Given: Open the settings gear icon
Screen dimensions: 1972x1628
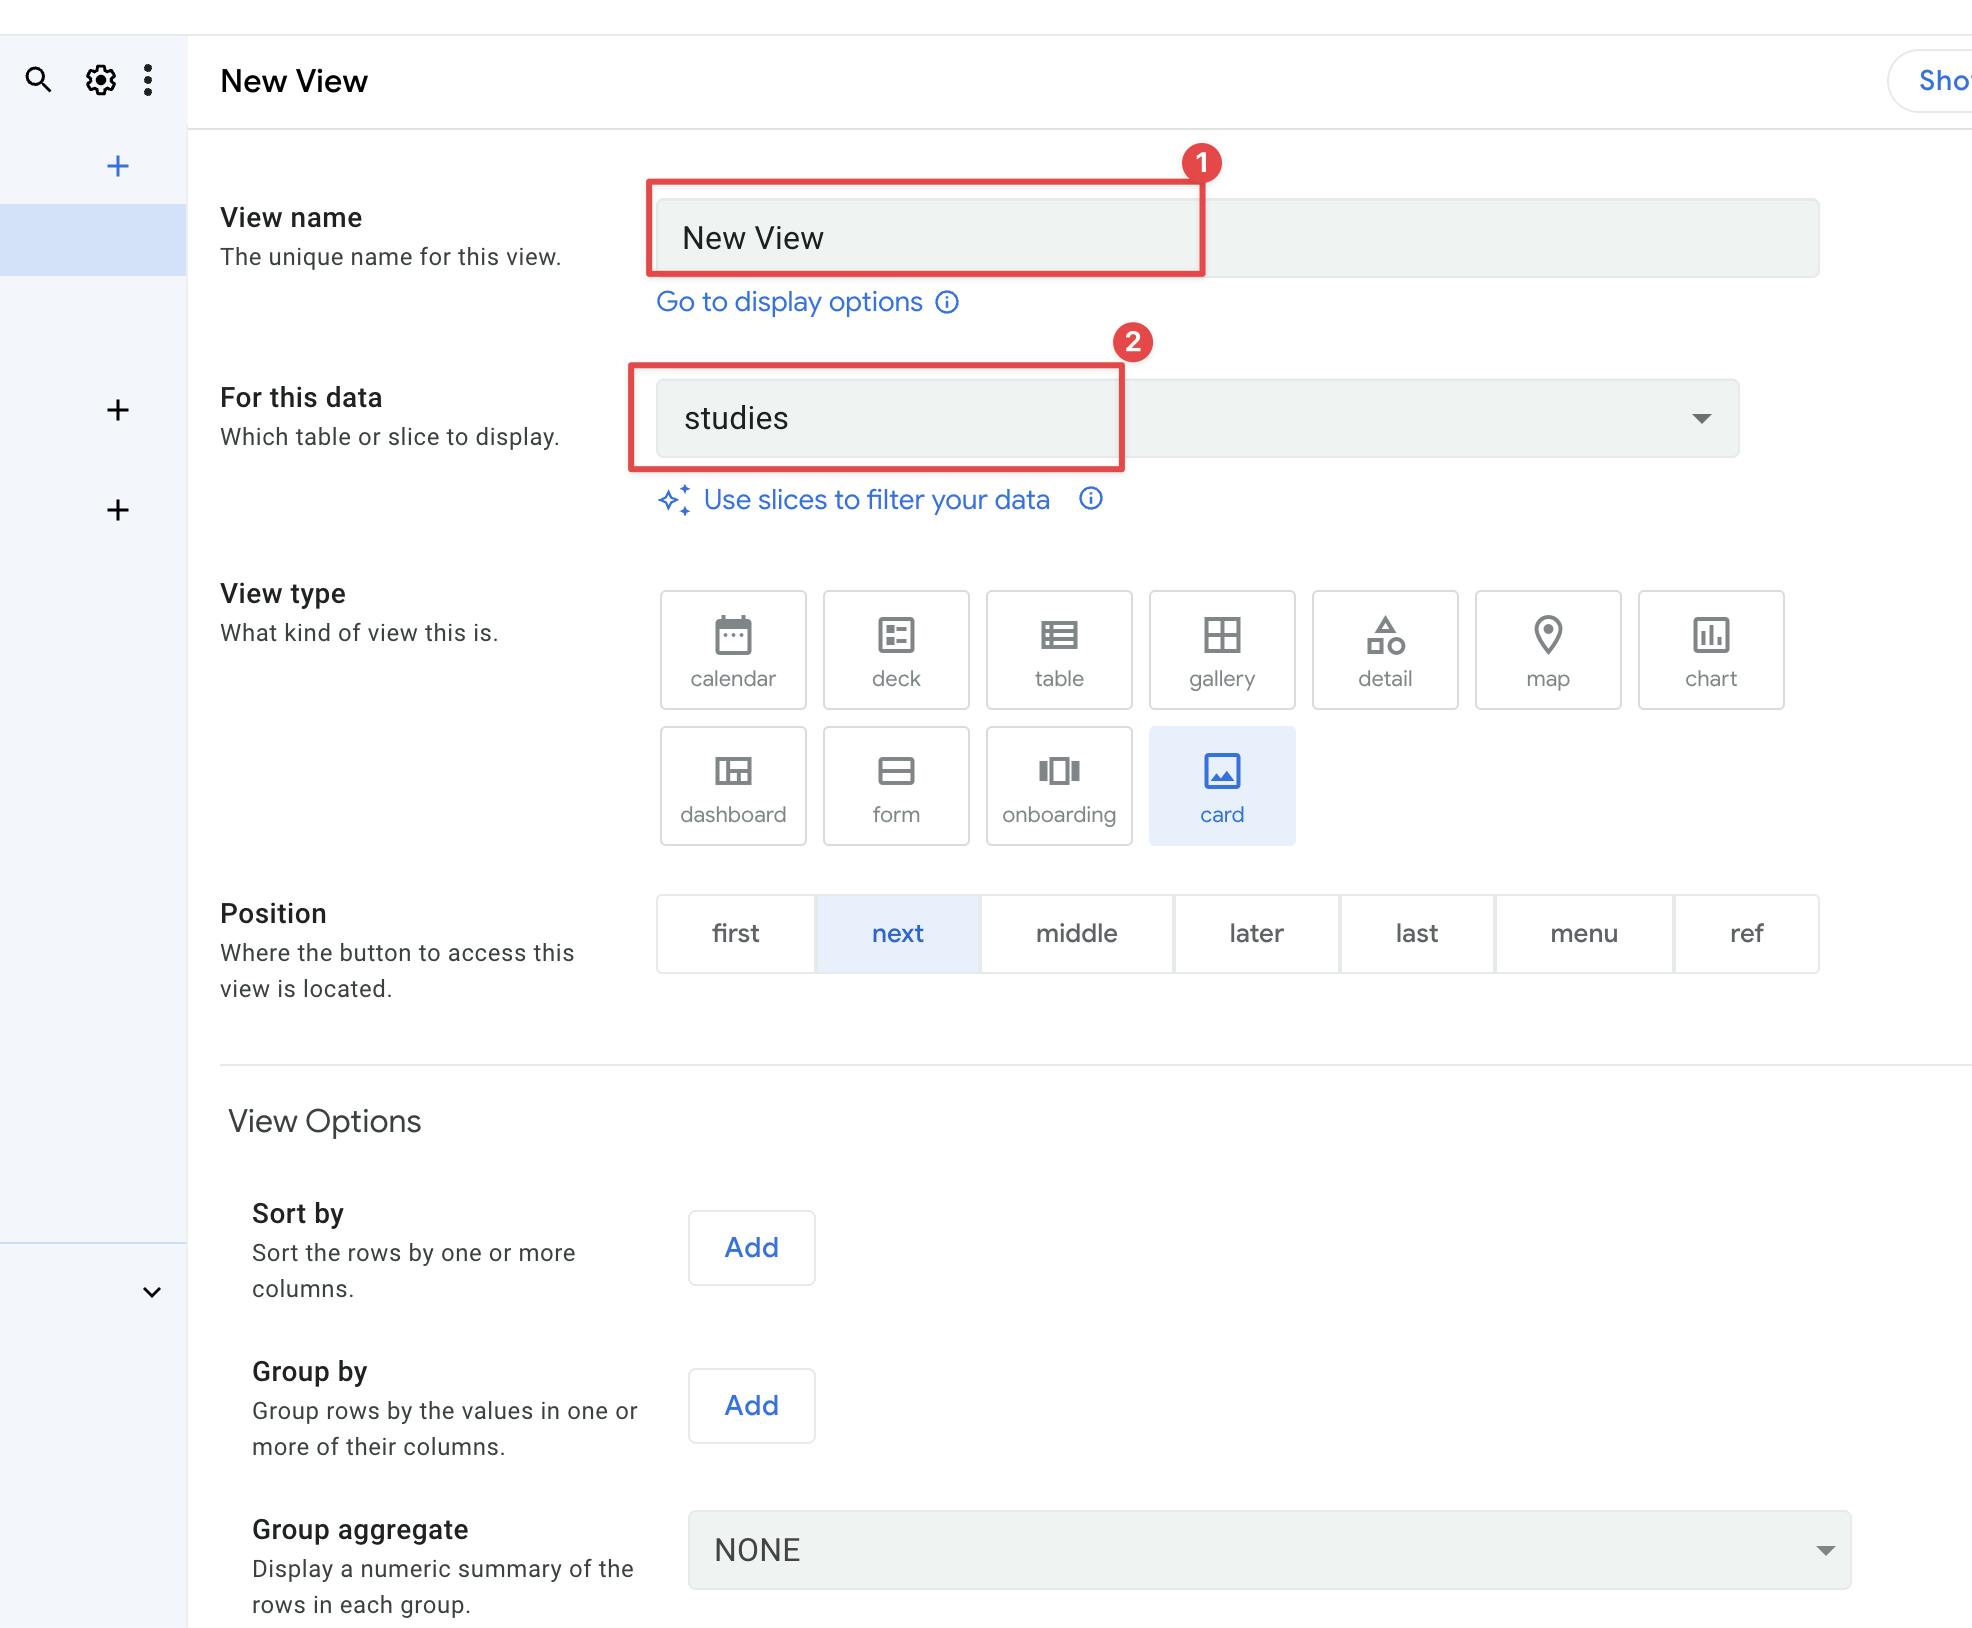Looking at the screenshot, I should (x=100, y=80).
